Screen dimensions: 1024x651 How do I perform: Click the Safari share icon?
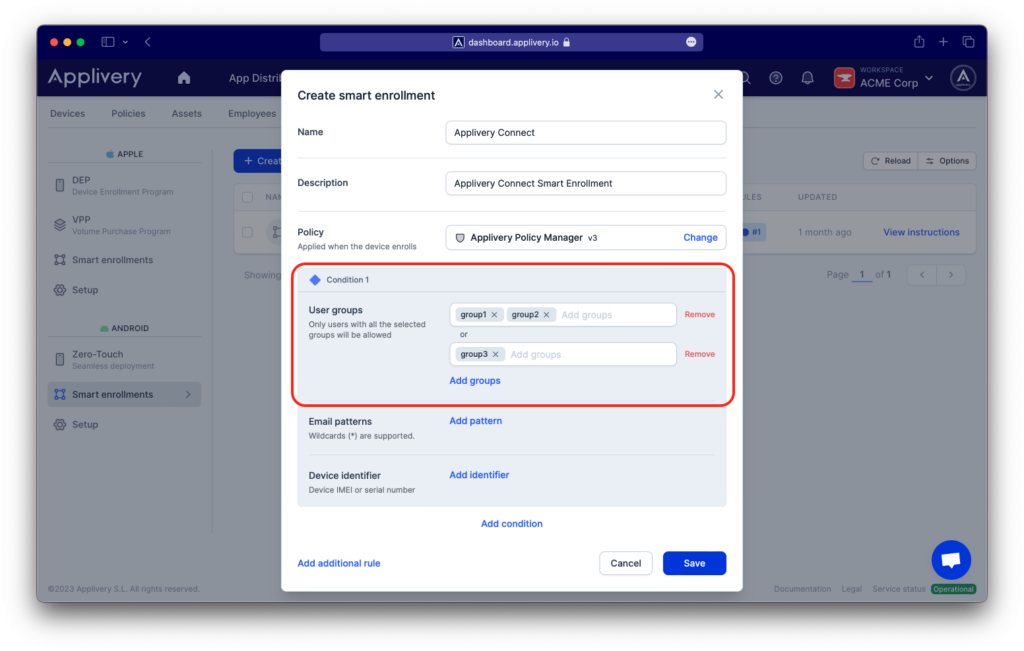(919, 42)
